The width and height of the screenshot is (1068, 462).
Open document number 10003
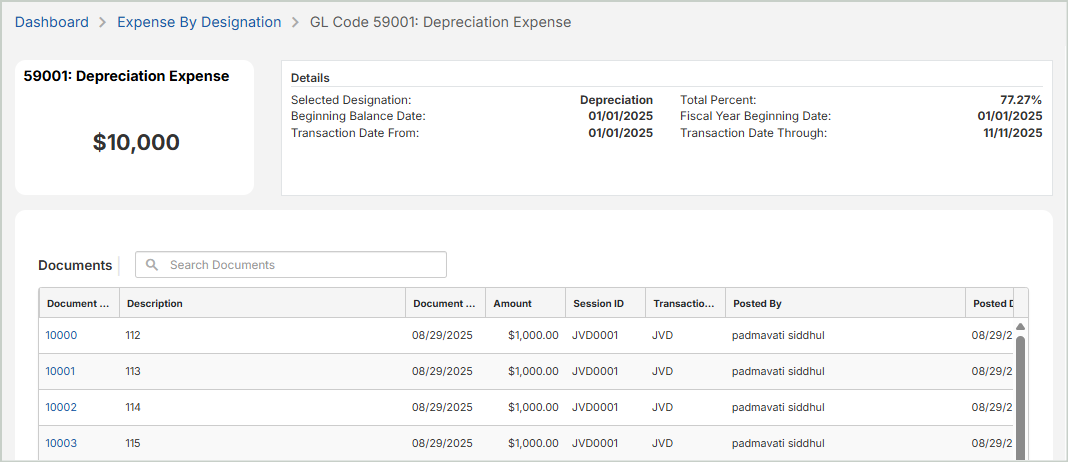pos(61,443)
